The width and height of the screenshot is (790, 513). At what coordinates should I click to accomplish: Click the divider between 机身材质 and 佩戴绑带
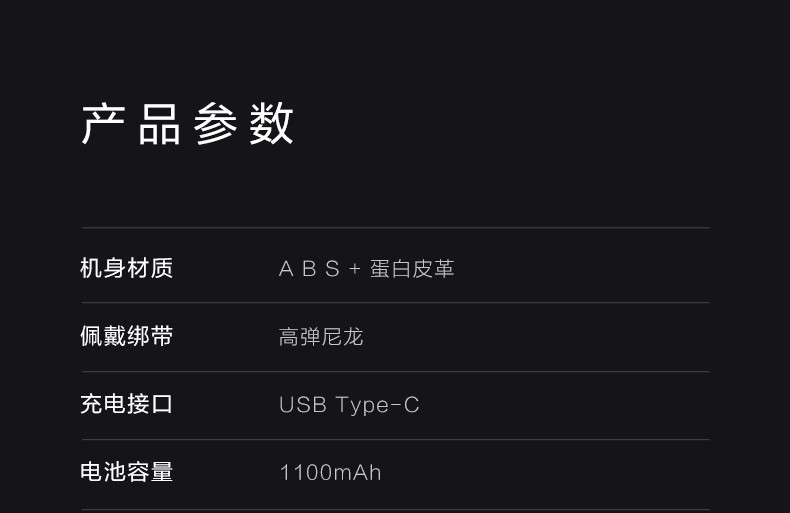click(x=395, y=302)
